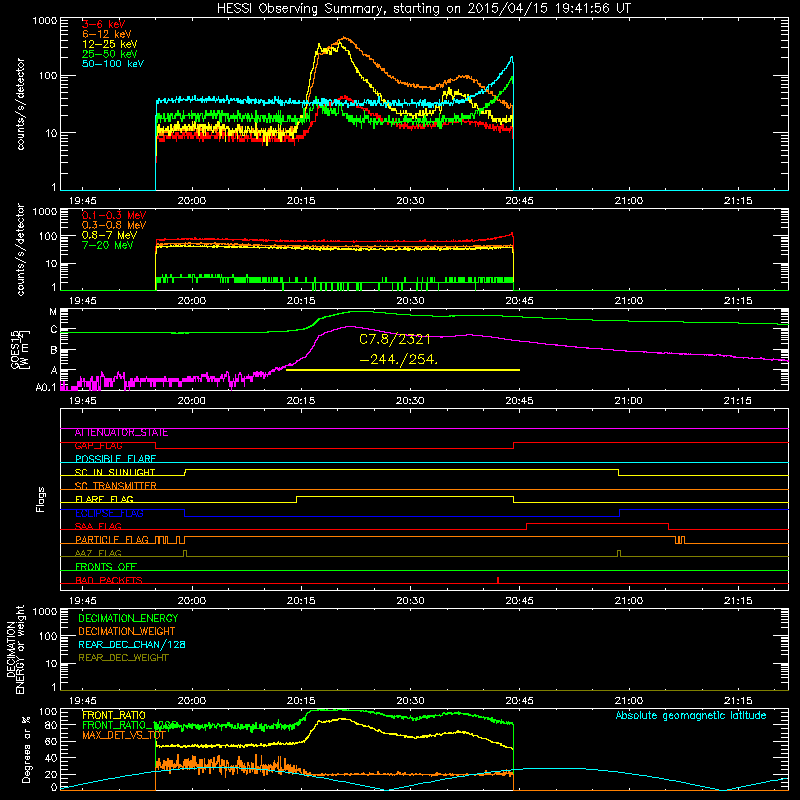Click the -244./254. flare position text

[398, 359]
